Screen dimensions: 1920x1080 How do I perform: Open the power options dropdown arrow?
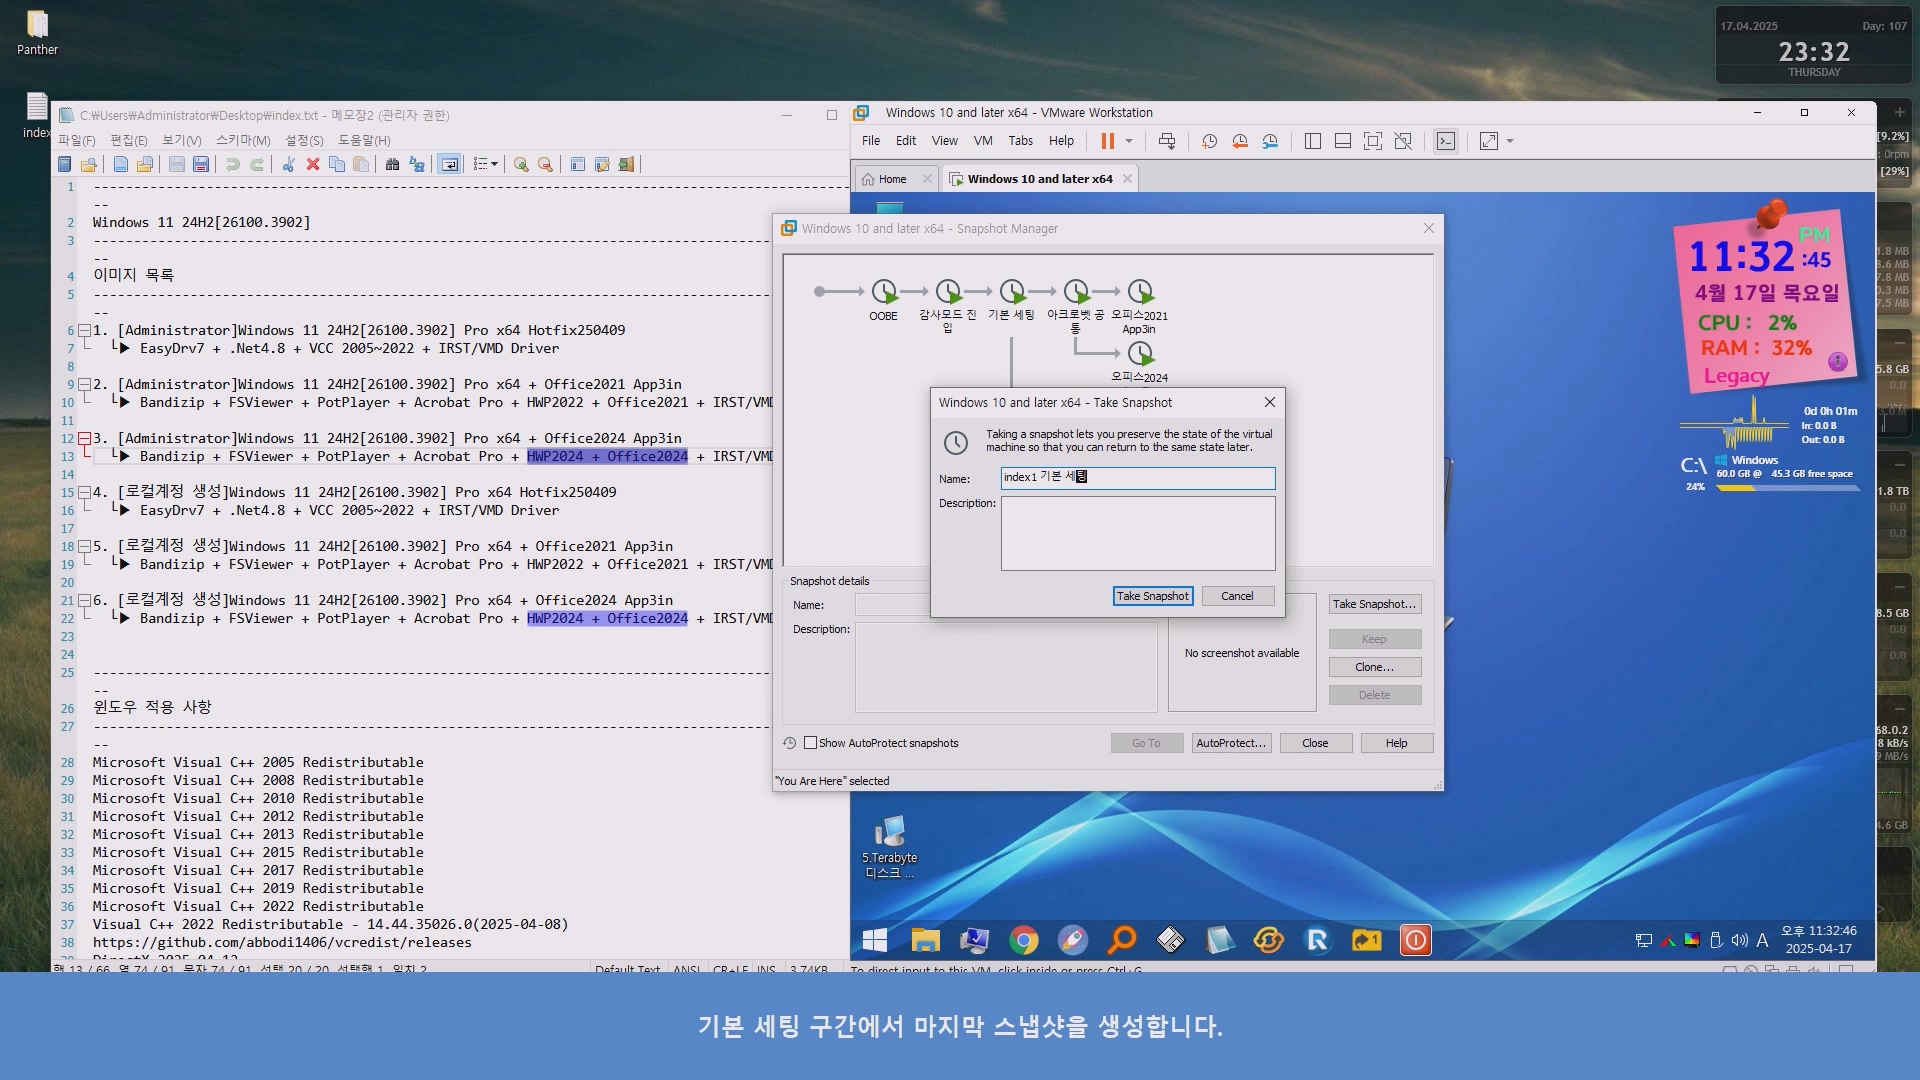click(1129, 141)
